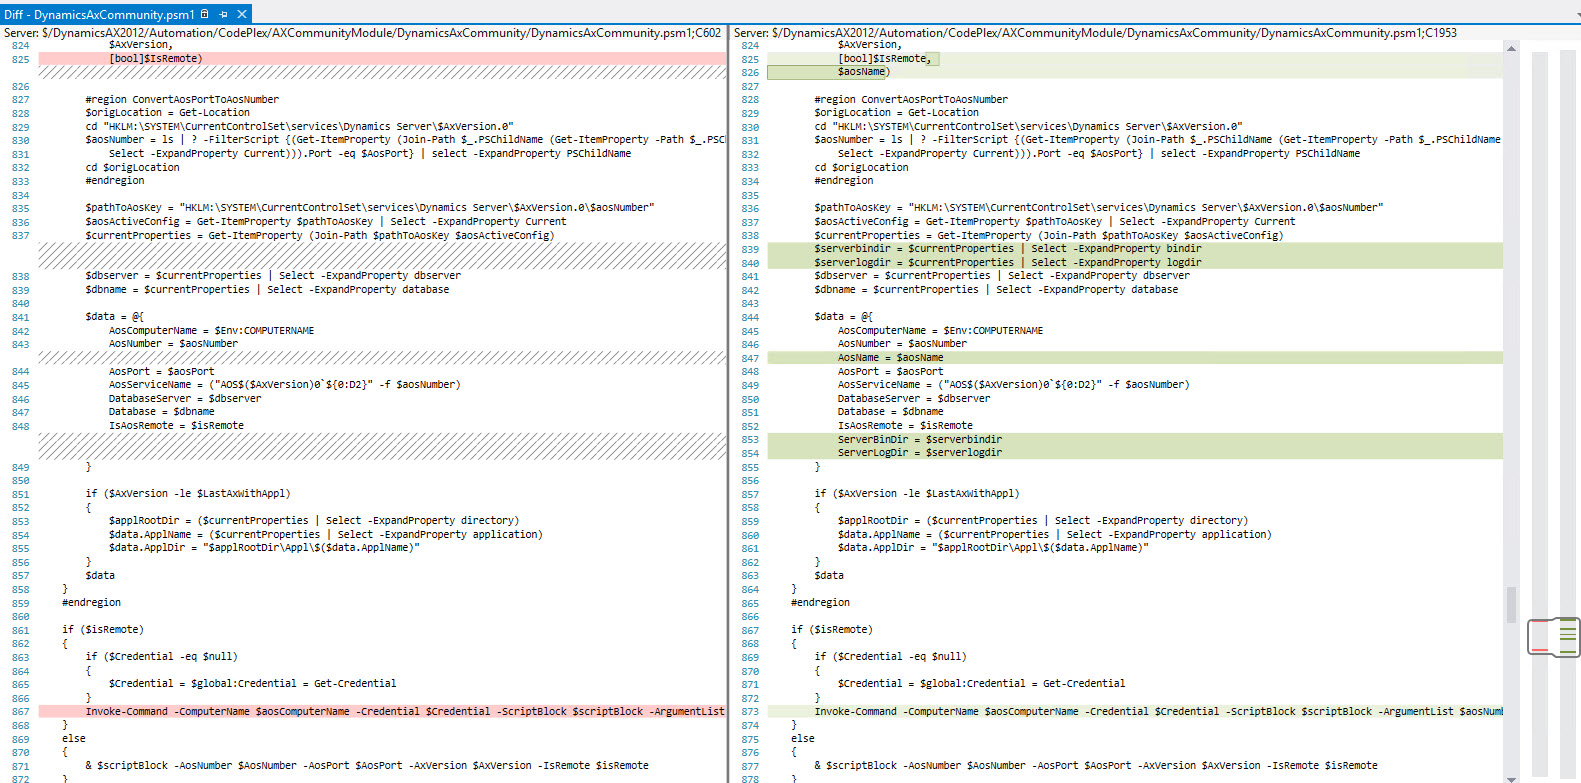Click the vertical scrollbar down arrow
The width and height of the screenshot is (1581, 783).
point(1511,777)
